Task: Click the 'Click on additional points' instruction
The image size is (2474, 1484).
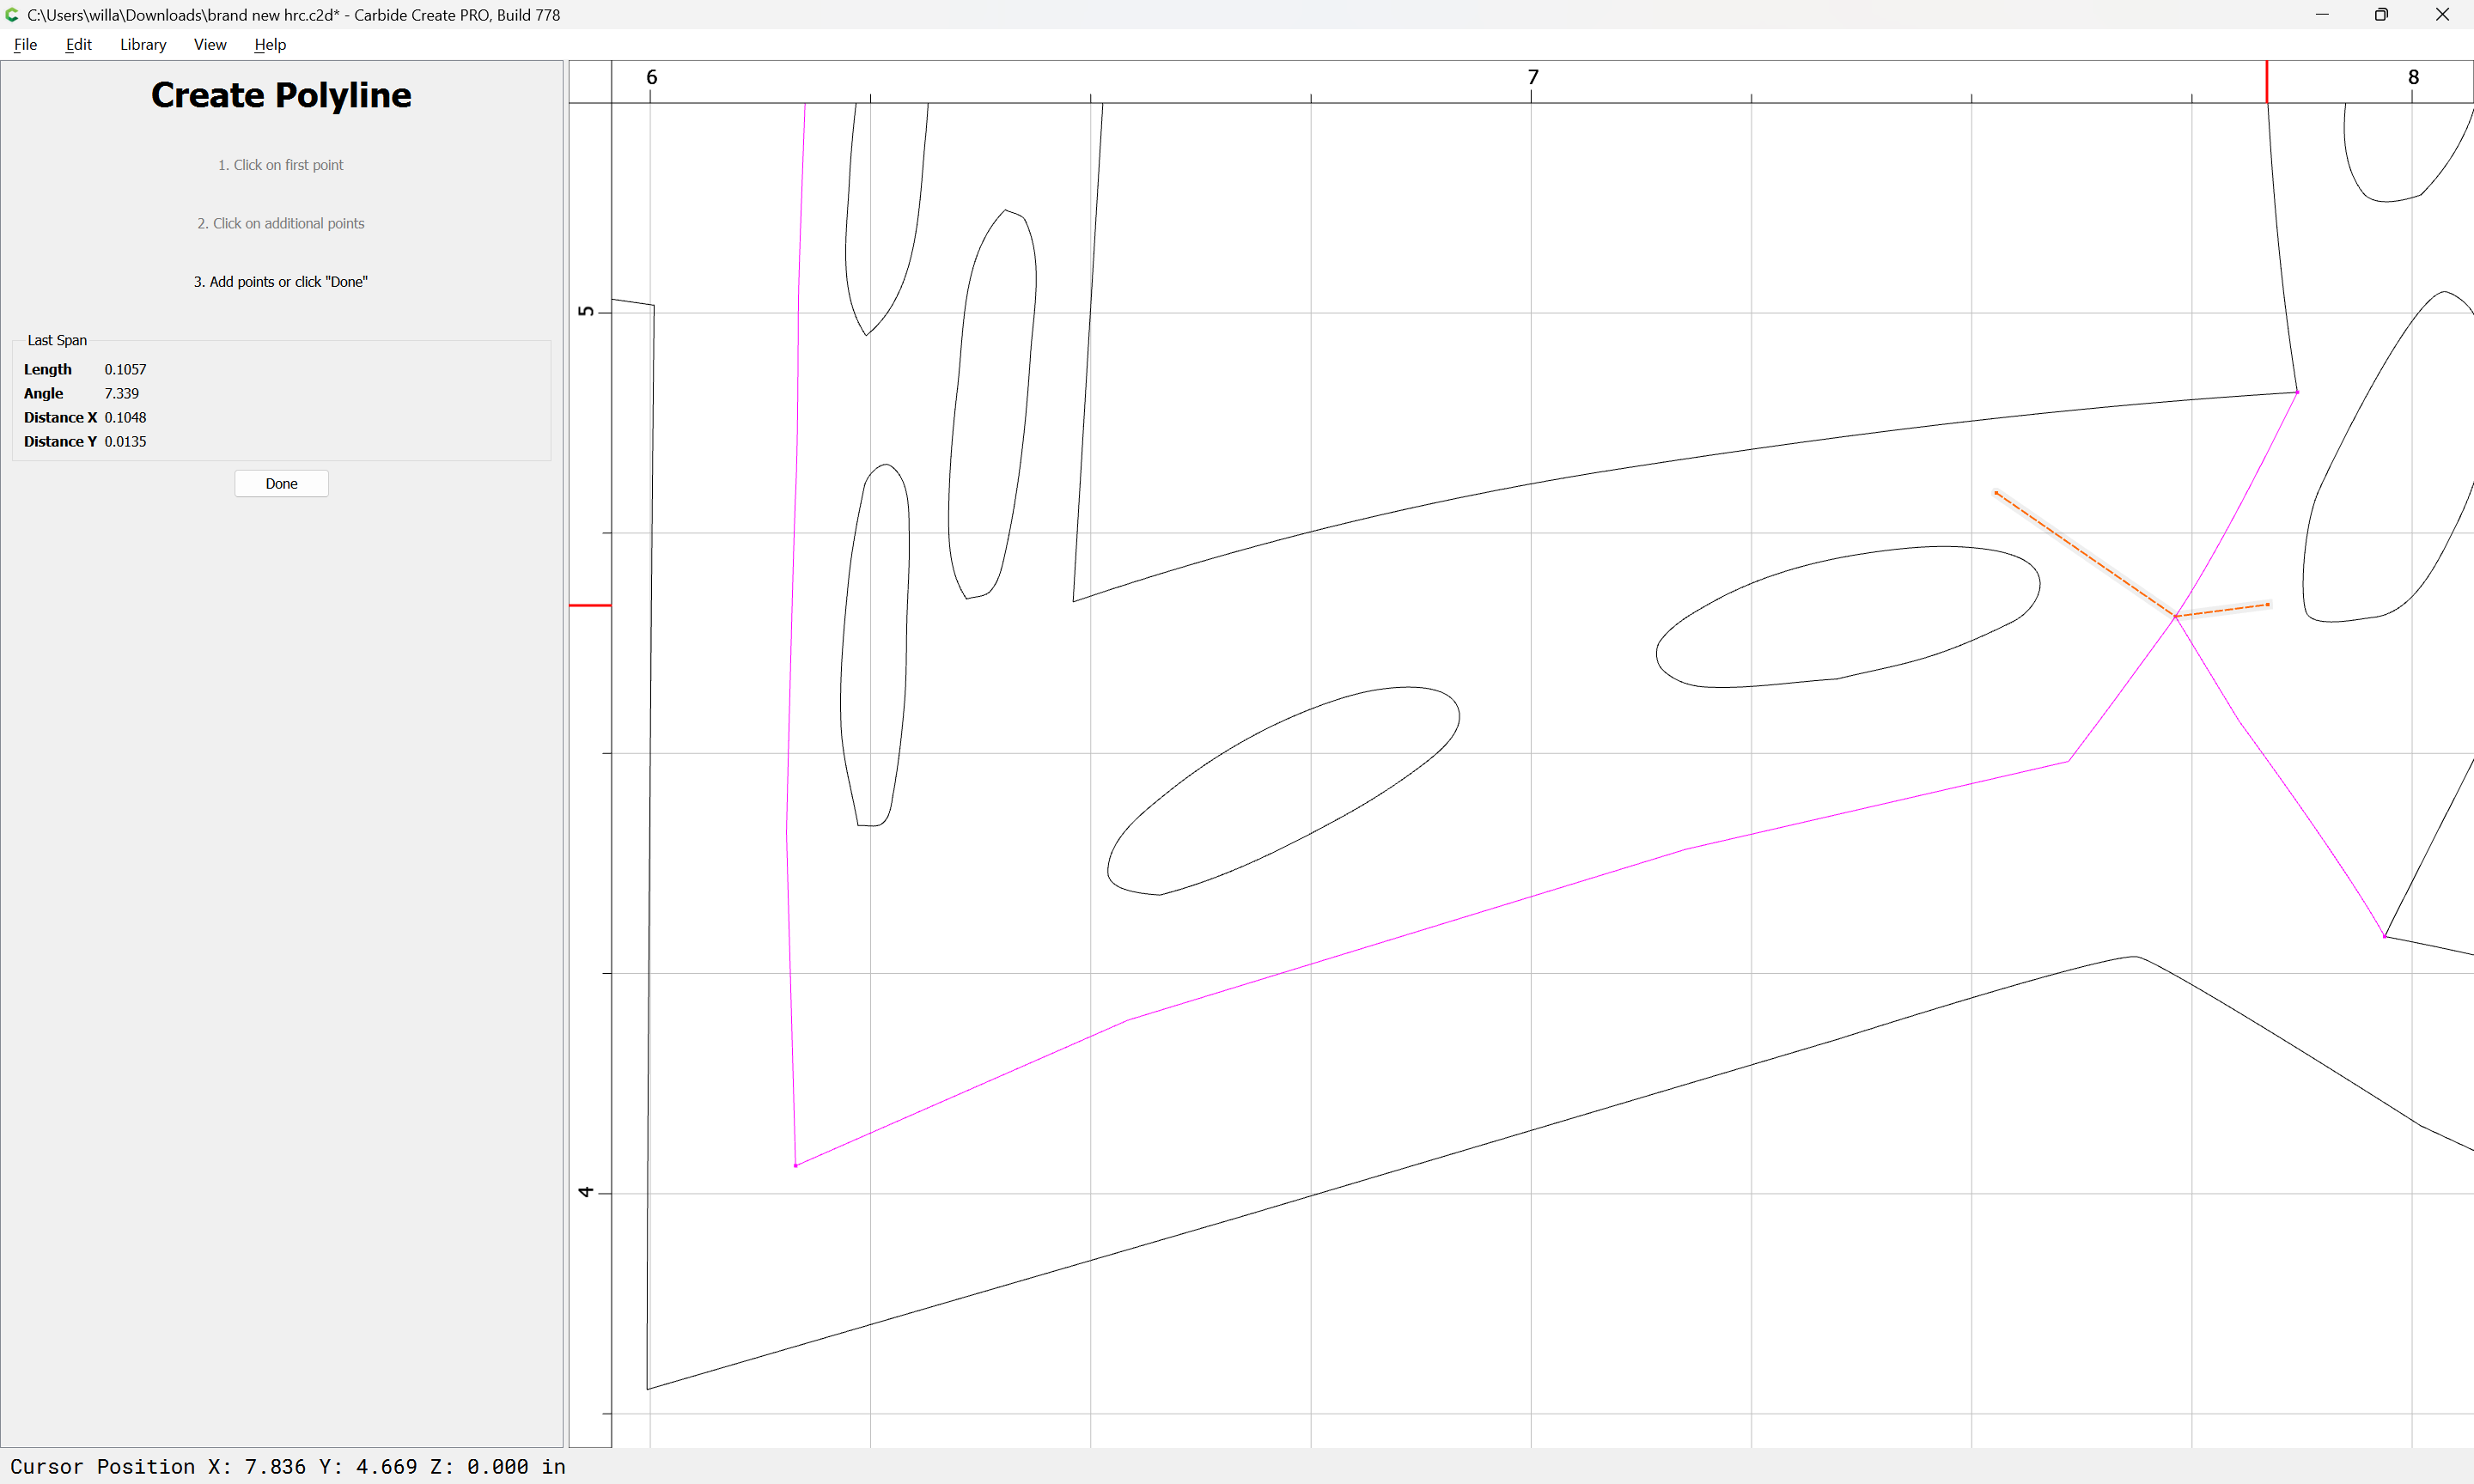Action: pos(281,223)
